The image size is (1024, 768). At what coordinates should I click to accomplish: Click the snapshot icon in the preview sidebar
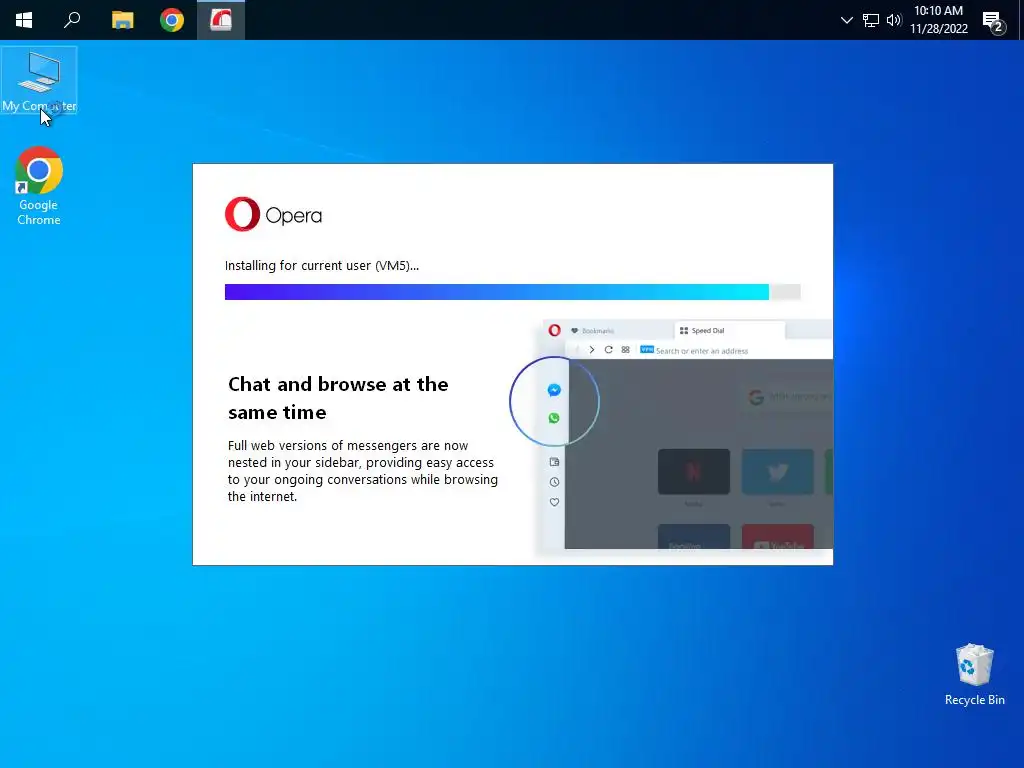[554, 462]
